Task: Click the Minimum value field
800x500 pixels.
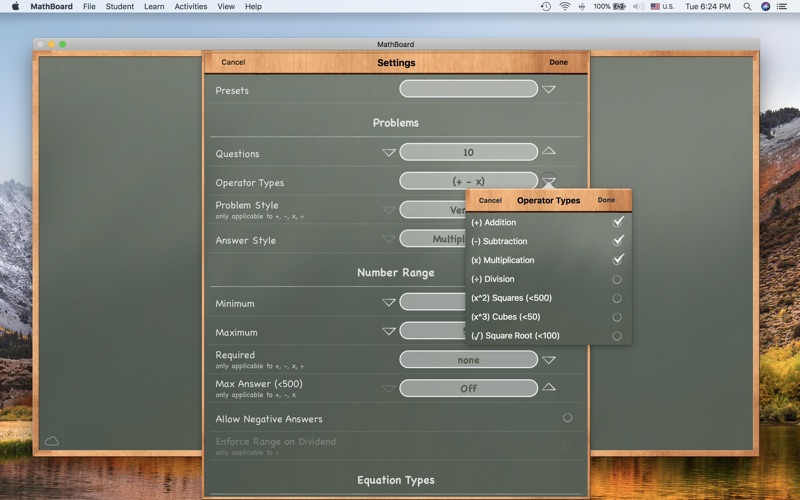Action: 433,302
